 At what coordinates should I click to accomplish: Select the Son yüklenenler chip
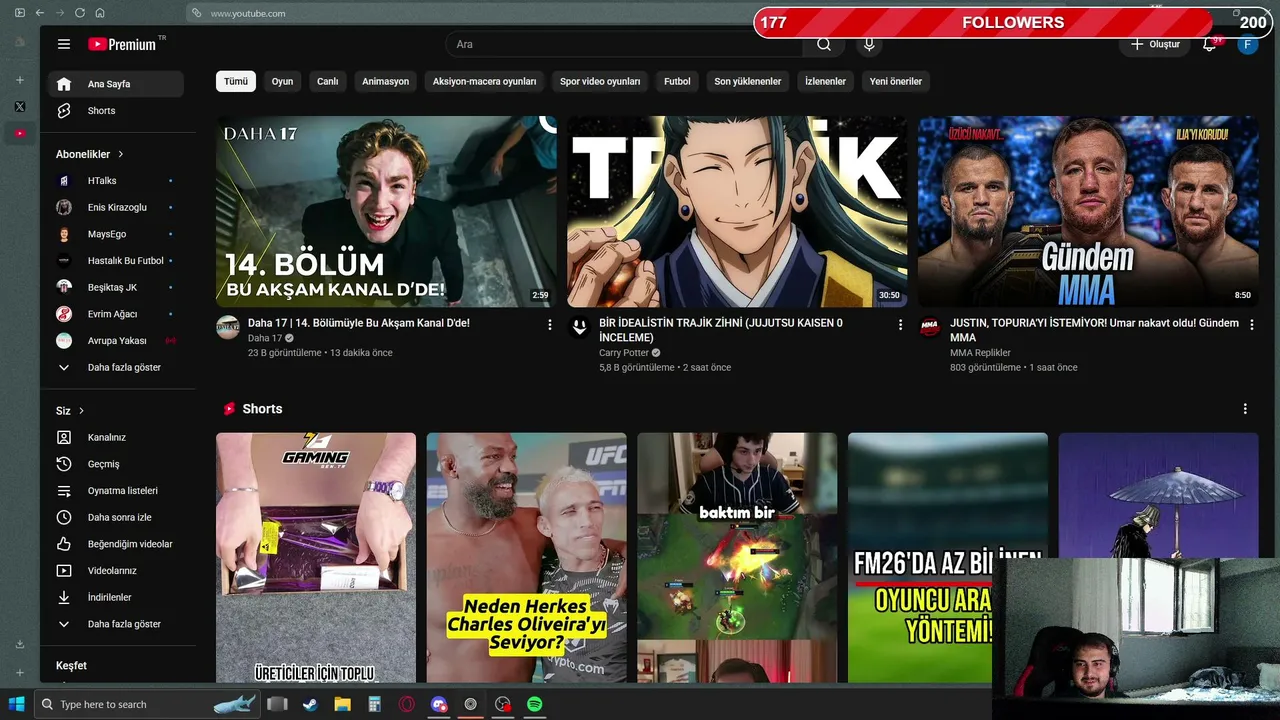point(748,81)
